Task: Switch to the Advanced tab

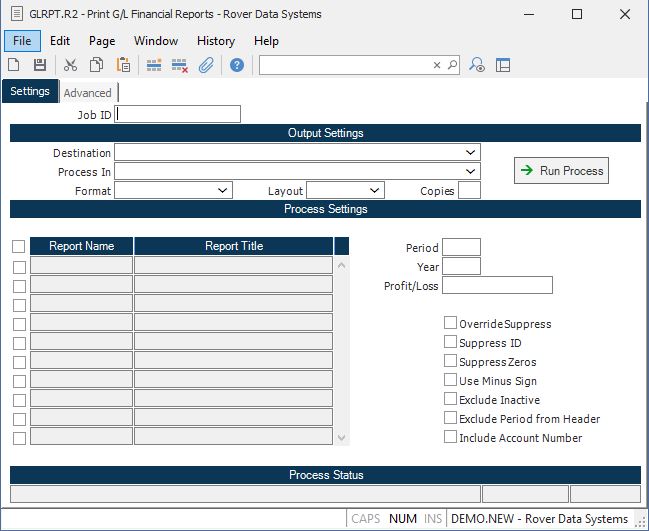Action: [x=87, y=93]
